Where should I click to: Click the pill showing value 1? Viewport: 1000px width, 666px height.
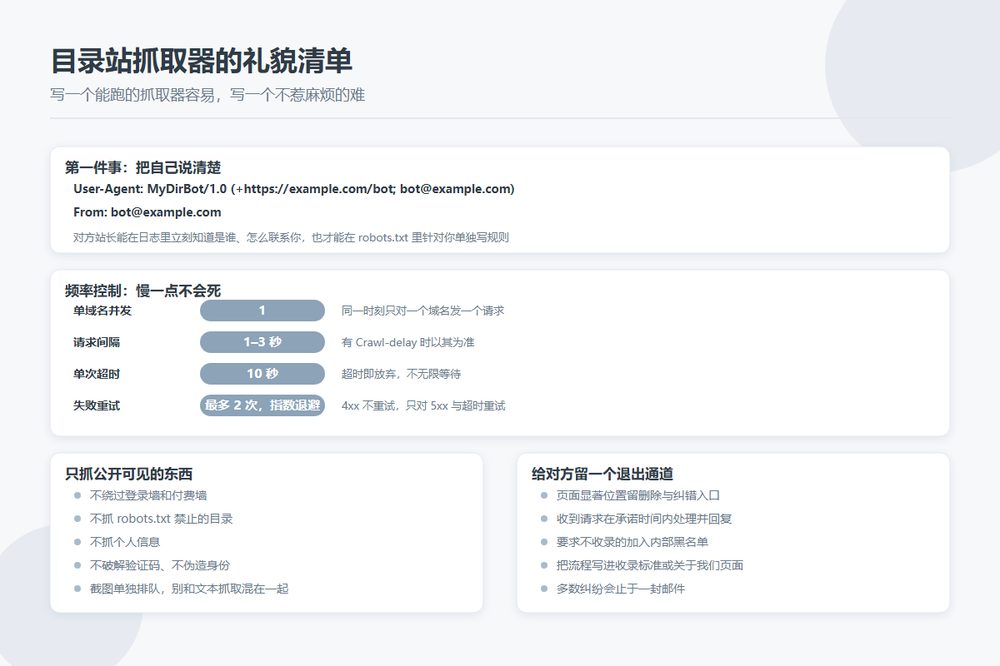click(262, 311)
